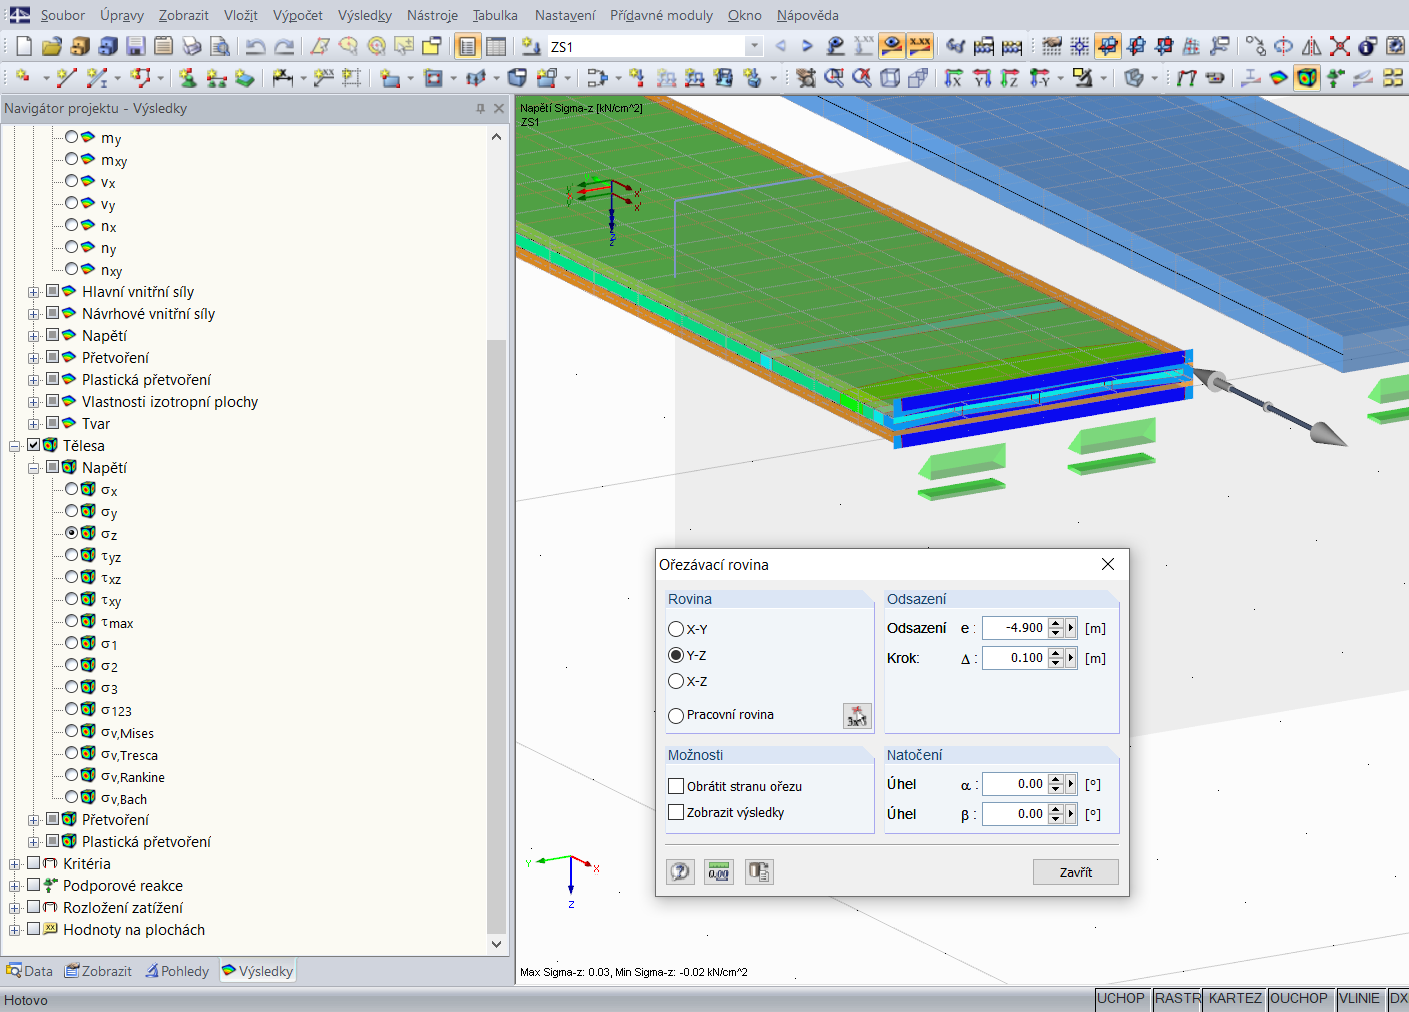Click the help icon in Ořezávací rovina dialog
1409x1012 pixels.
680,872
